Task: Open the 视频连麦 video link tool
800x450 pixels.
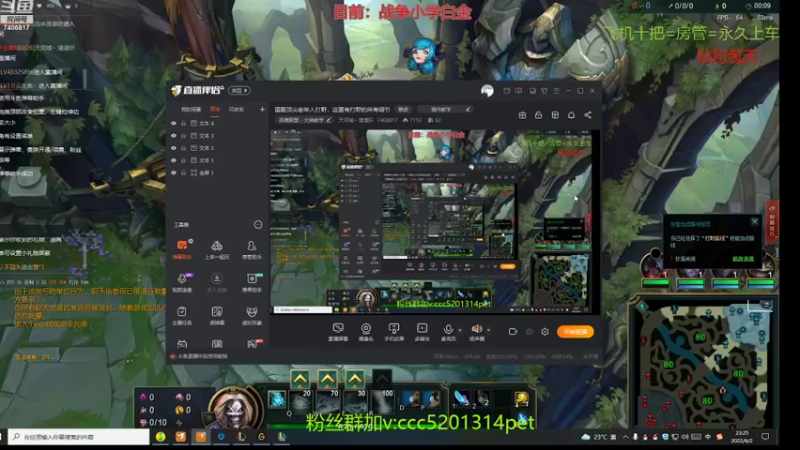Action: [x=182, y=283]
